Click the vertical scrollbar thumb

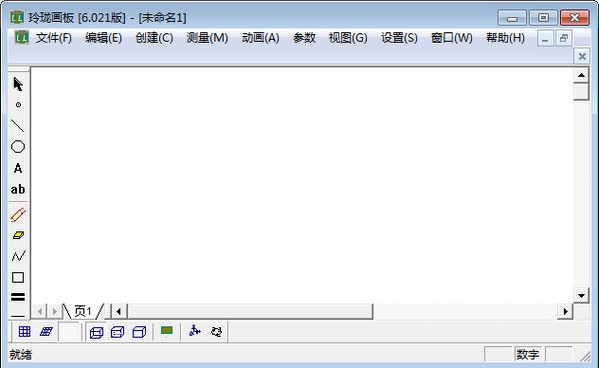[581, 91]
